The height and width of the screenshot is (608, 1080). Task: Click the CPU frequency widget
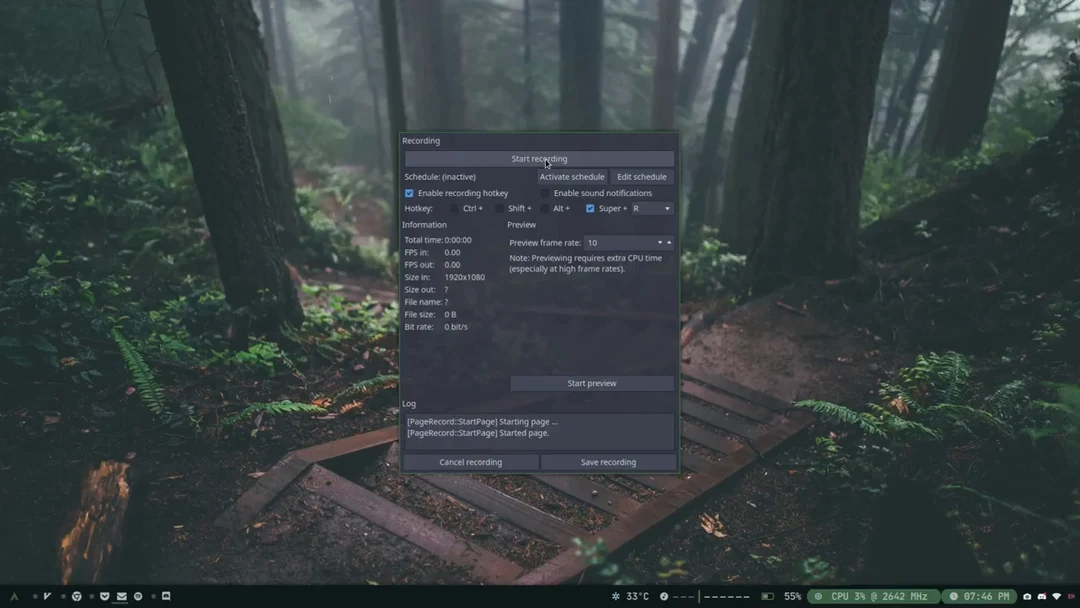872,596
